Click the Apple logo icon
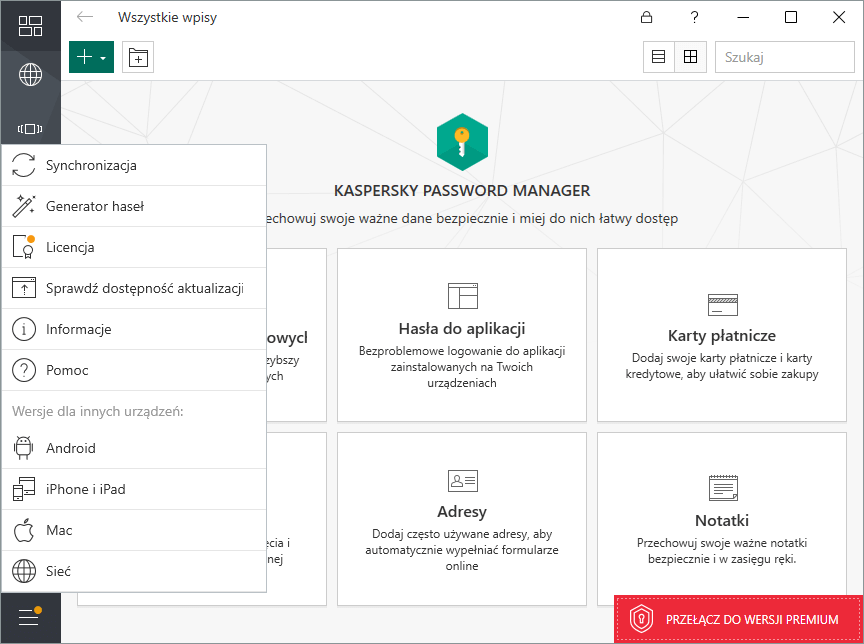This screenshot has height=644, width=864. tap(24, 530)
